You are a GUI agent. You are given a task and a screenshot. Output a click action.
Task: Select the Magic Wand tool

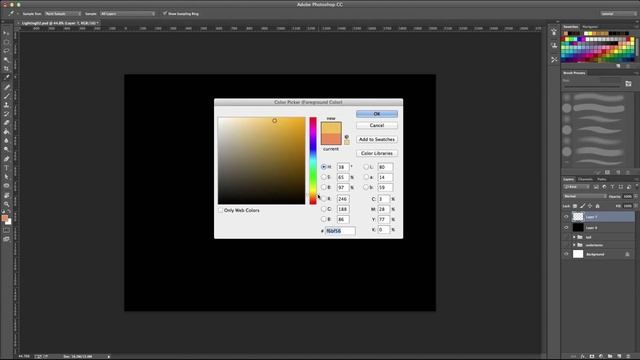(6, 60)
